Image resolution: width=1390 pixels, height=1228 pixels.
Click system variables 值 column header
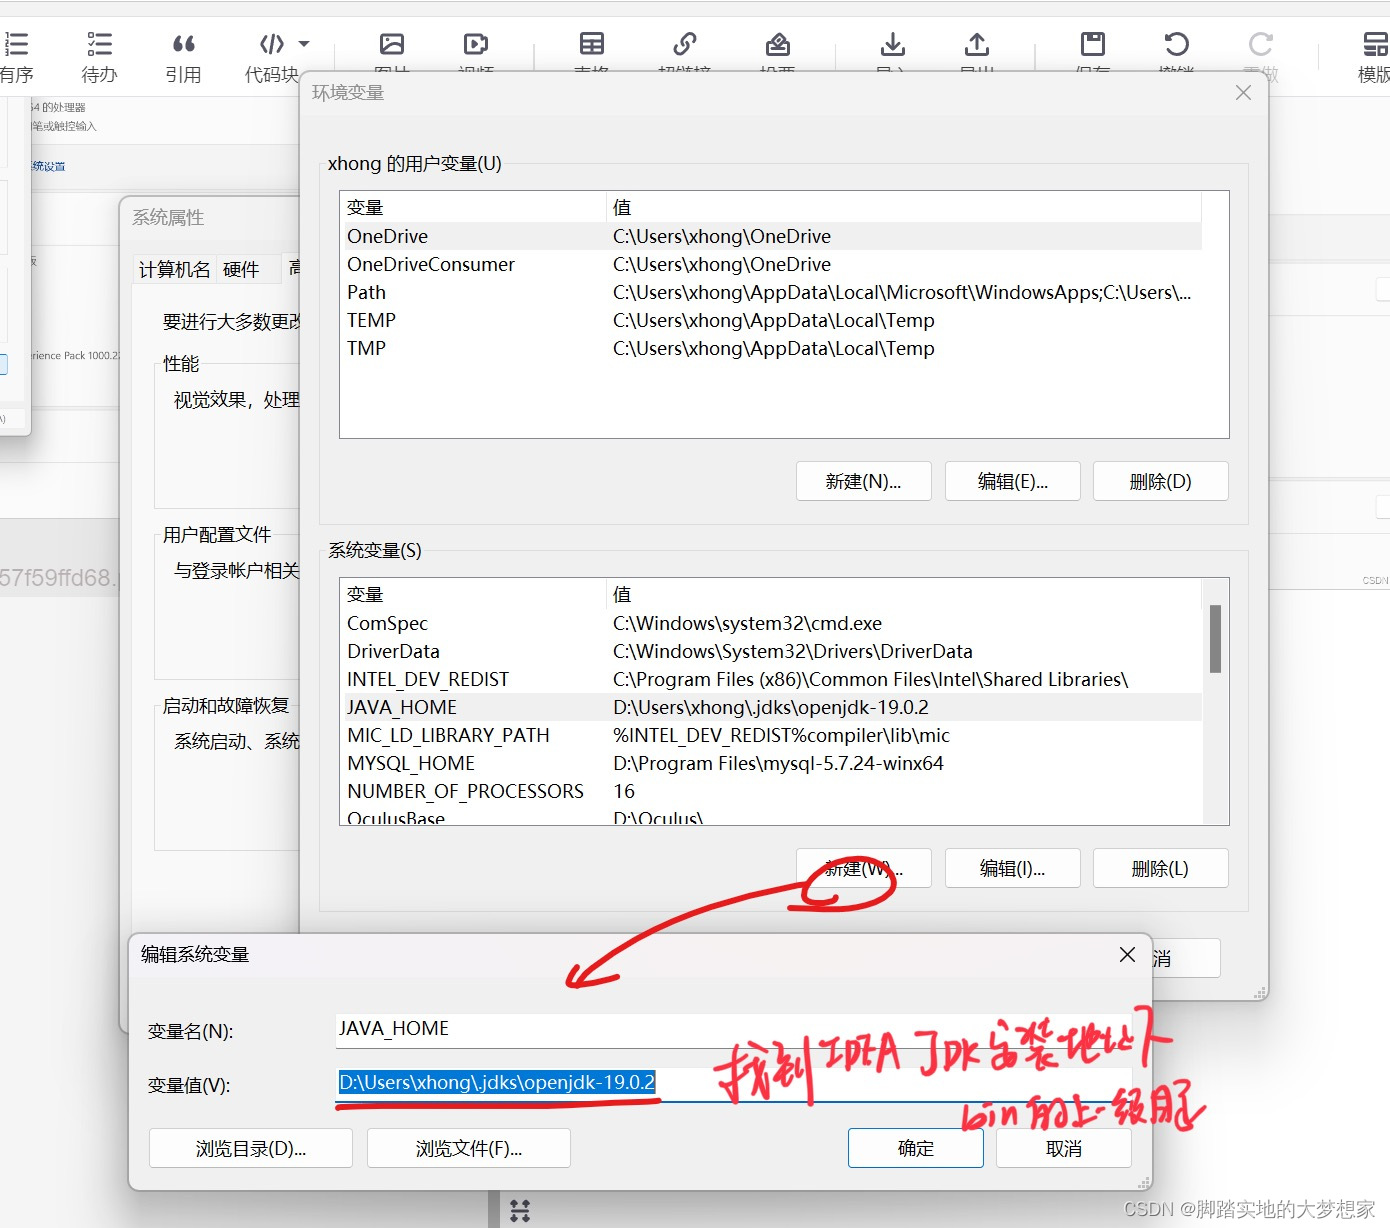pos(904,594)
